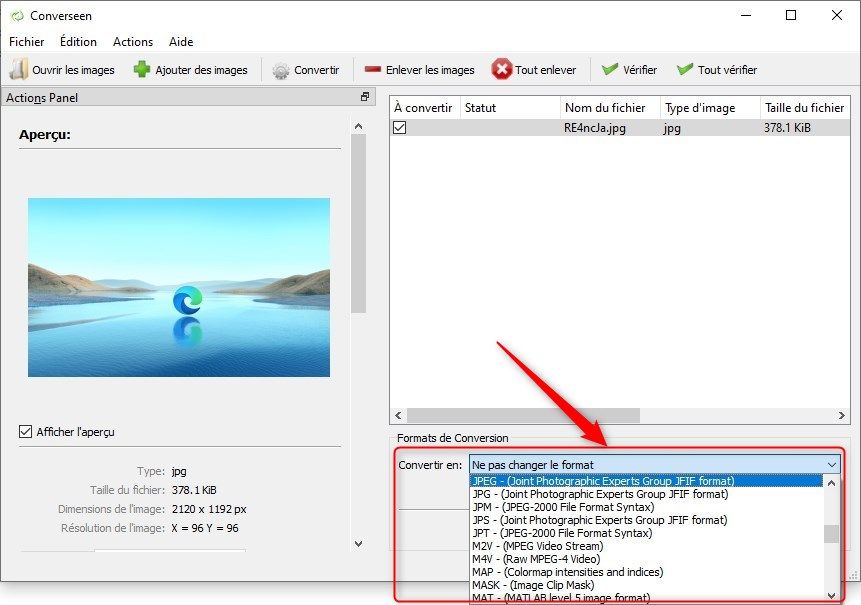
Task: Open the Édition menu
Action: [x=79, y=42]
